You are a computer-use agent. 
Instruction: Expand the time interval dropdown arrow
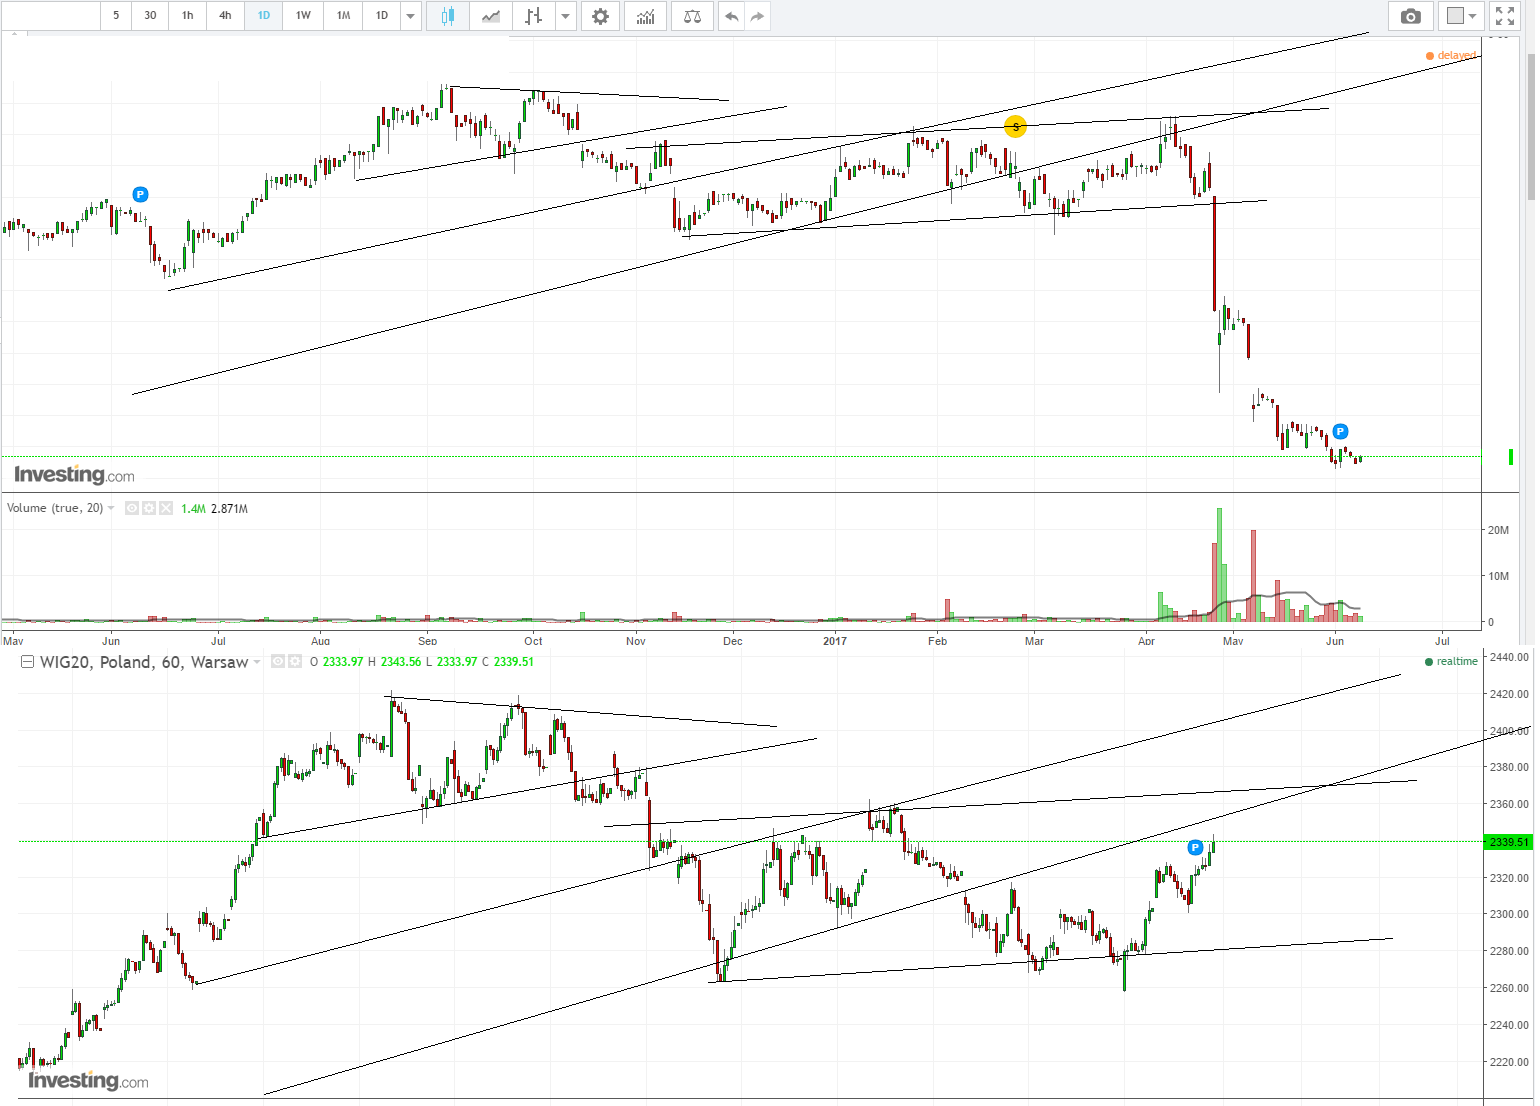tap(410, 16)
